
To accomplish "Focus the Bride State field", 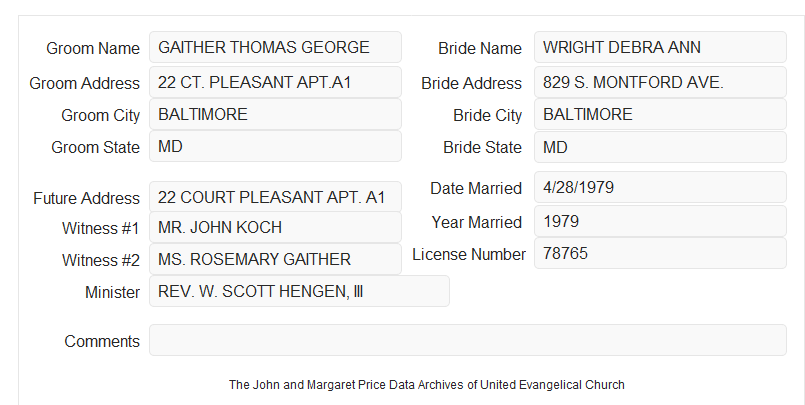I will pos(660,147).
